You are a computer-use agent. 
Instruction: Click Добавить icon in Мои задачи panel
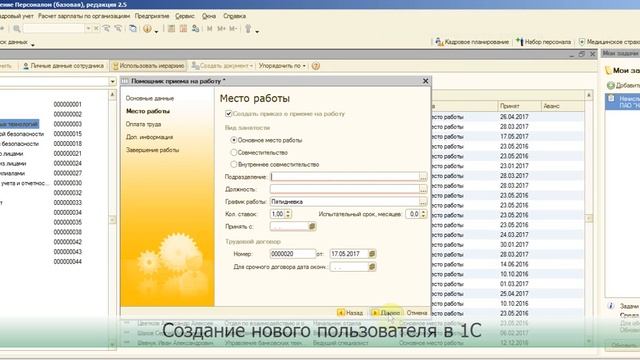pos(611,85)
